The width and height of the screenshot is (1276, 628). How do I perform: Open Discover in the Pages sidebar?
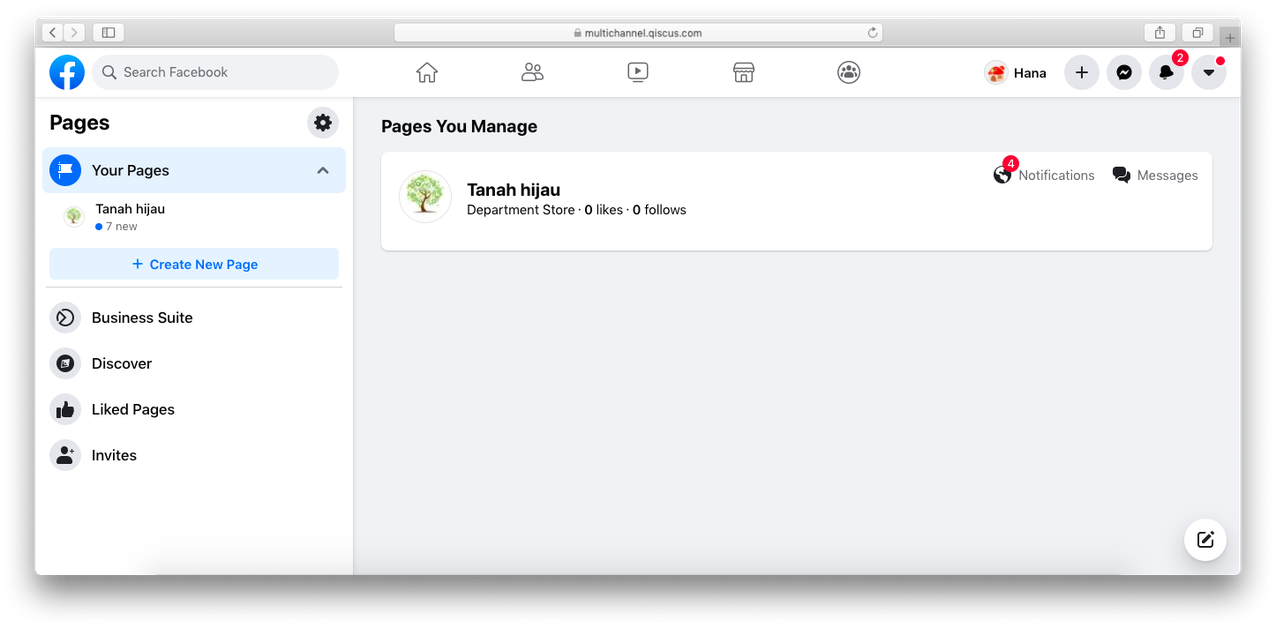[x=122, y=363]
